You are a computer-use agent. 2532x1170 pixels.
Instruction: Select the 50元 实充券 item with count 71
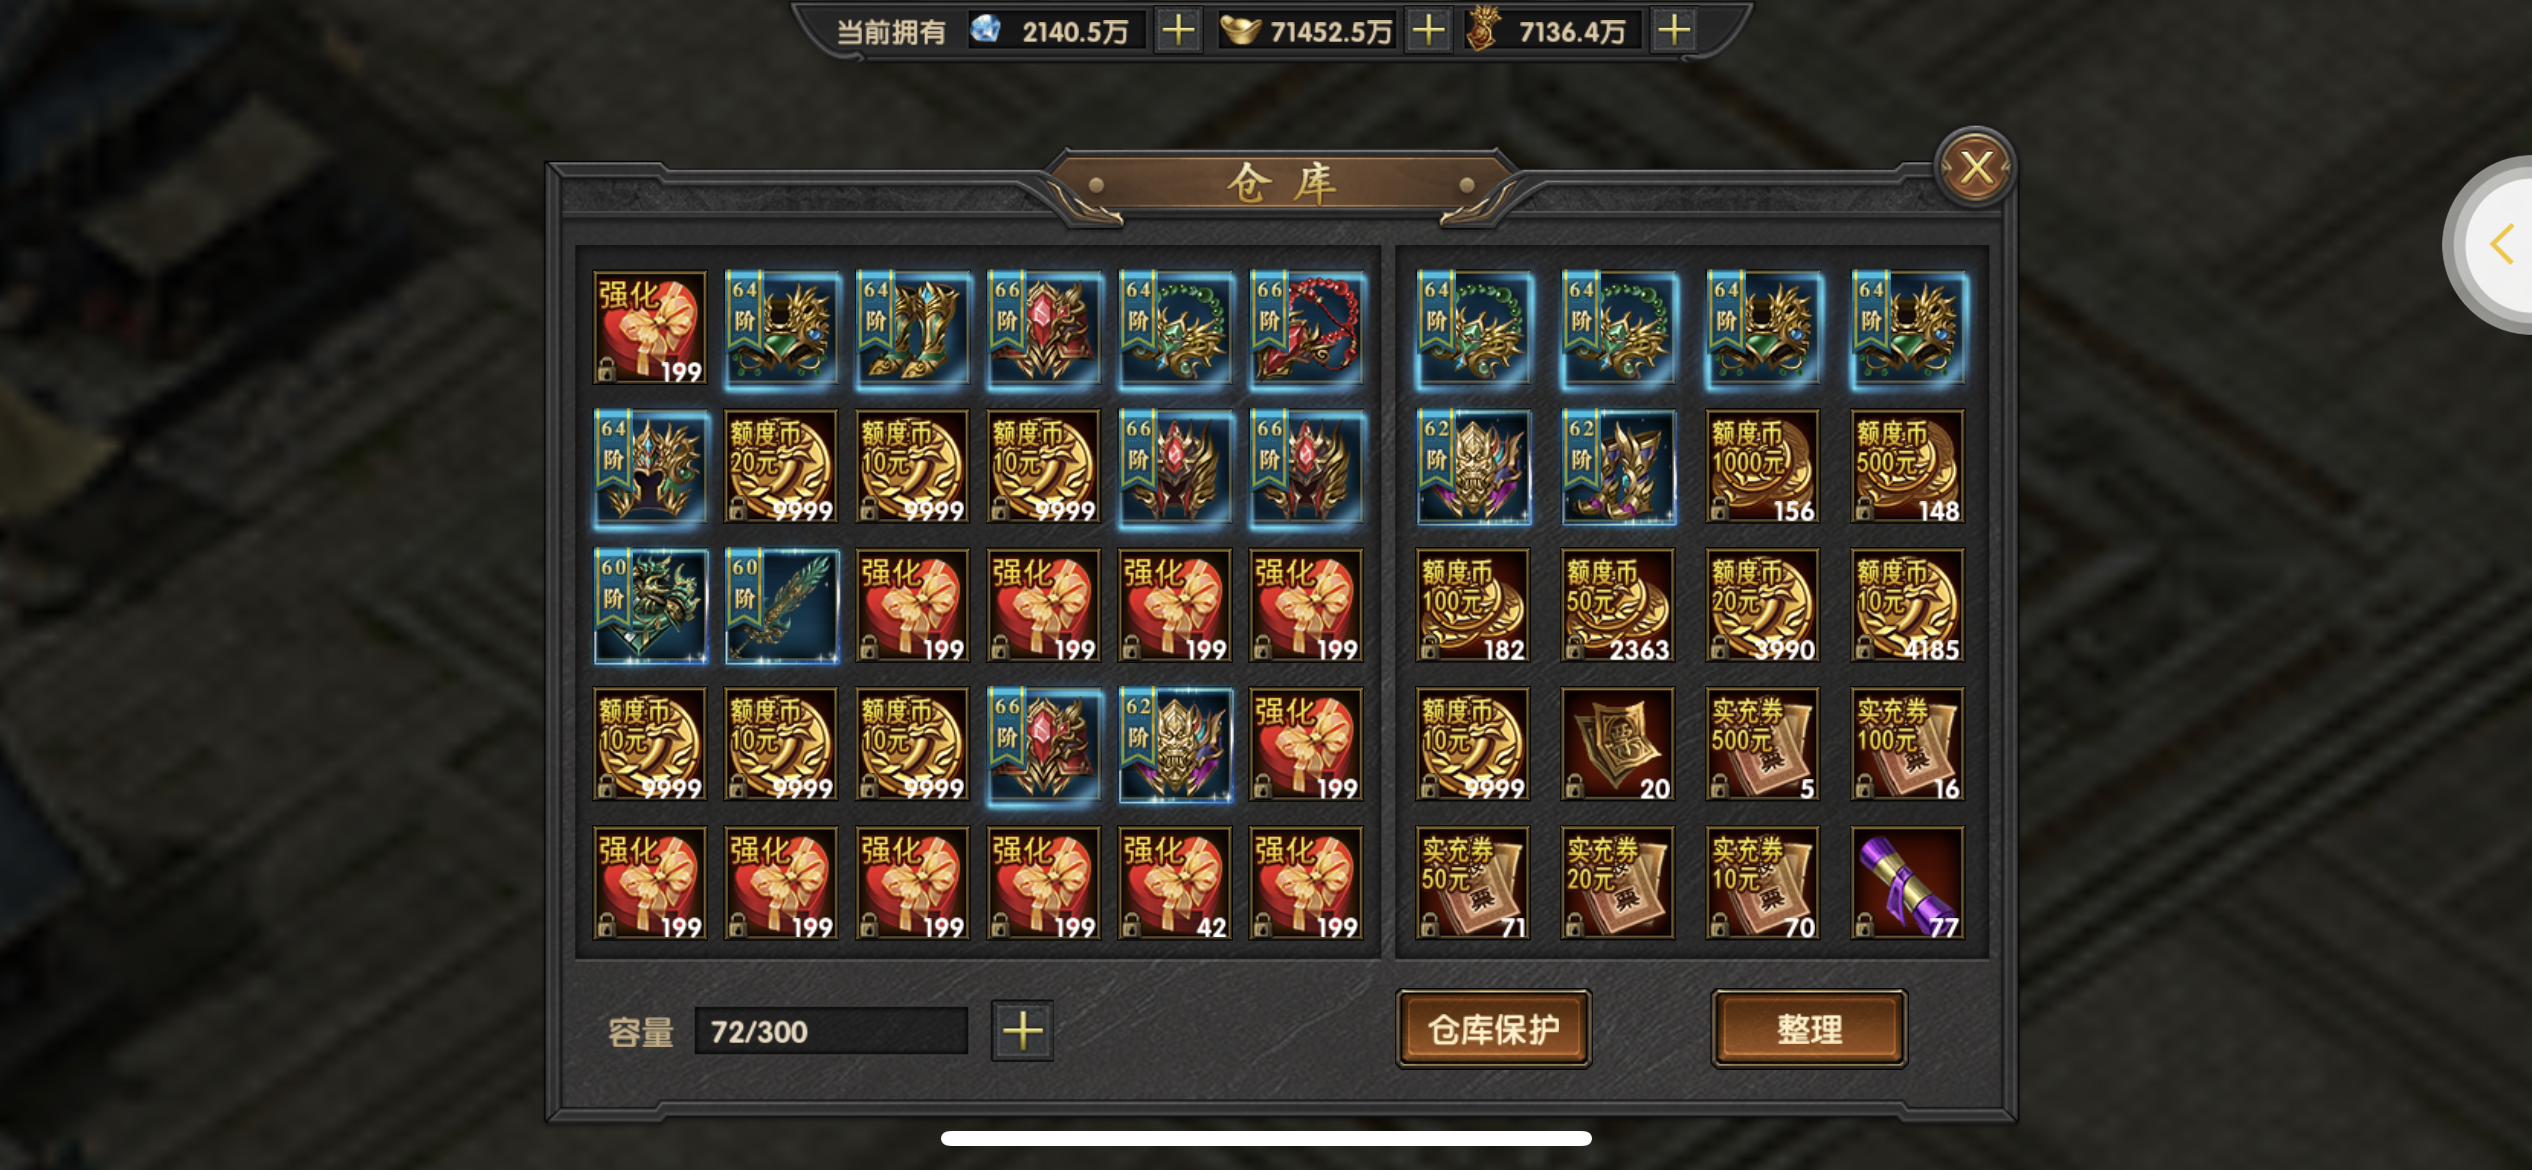click(1472, 883)
